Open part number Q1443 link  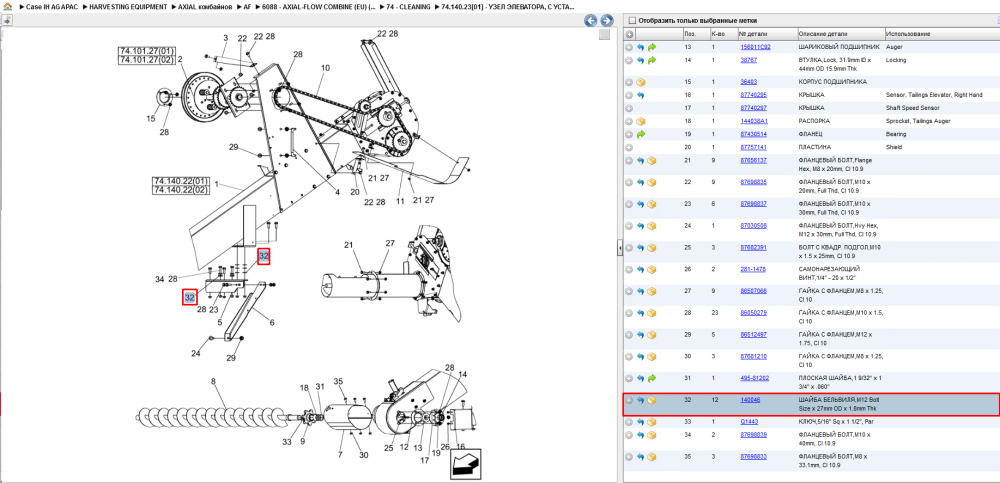[747, 422]
